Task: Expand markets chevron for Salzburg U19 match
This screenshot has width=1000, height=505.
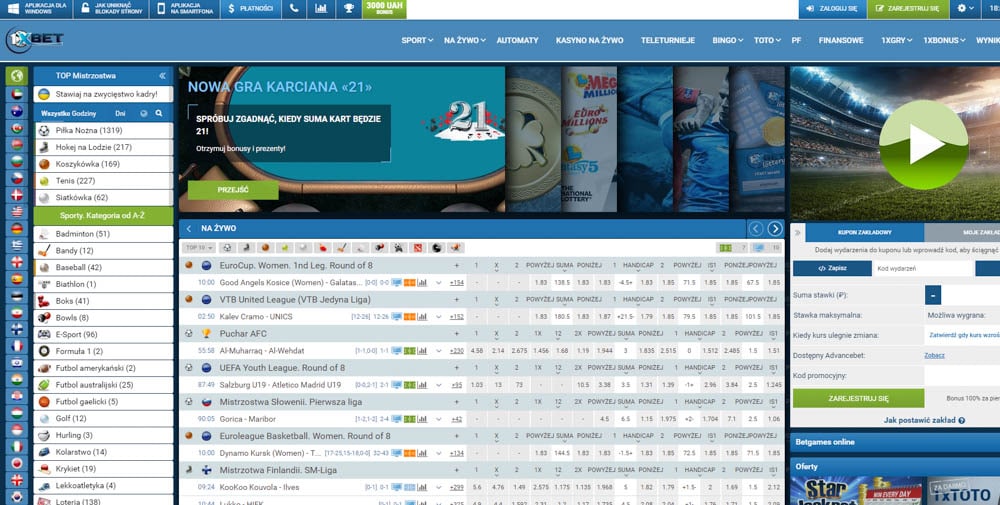Action: point(439,385)
